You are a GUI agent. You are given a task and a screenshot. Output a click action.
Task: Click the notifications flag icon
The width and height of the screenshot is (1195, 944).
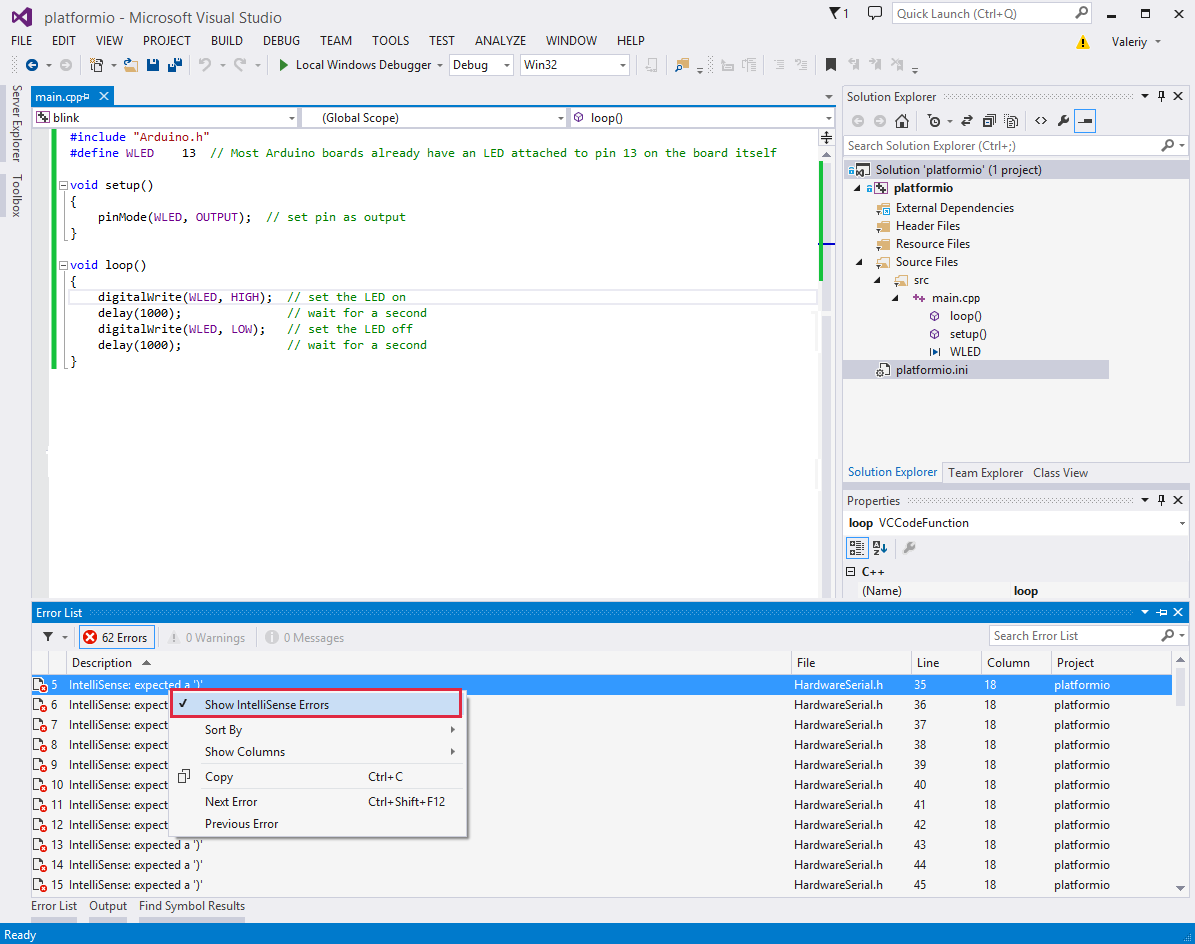coord(838,13)
